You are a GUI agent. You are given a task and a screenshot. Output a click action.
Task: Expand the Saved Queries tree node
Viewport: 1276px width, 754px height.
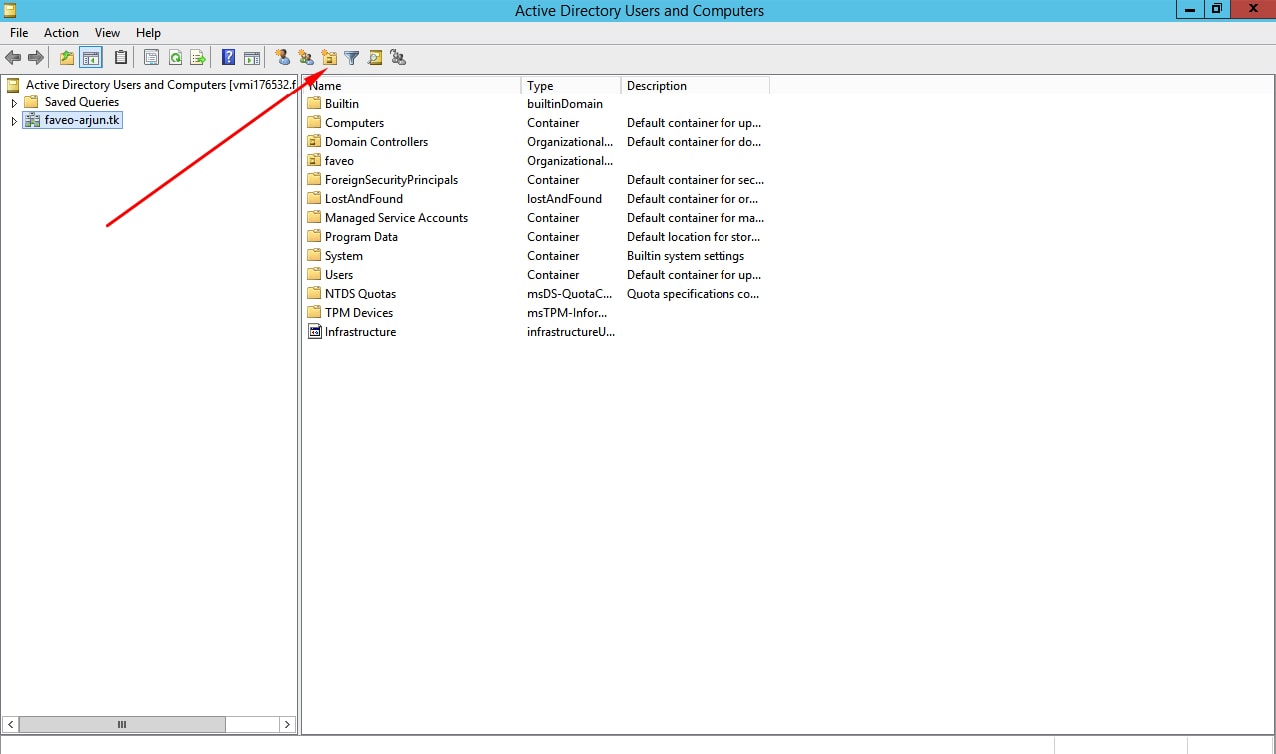click(14, 102)
